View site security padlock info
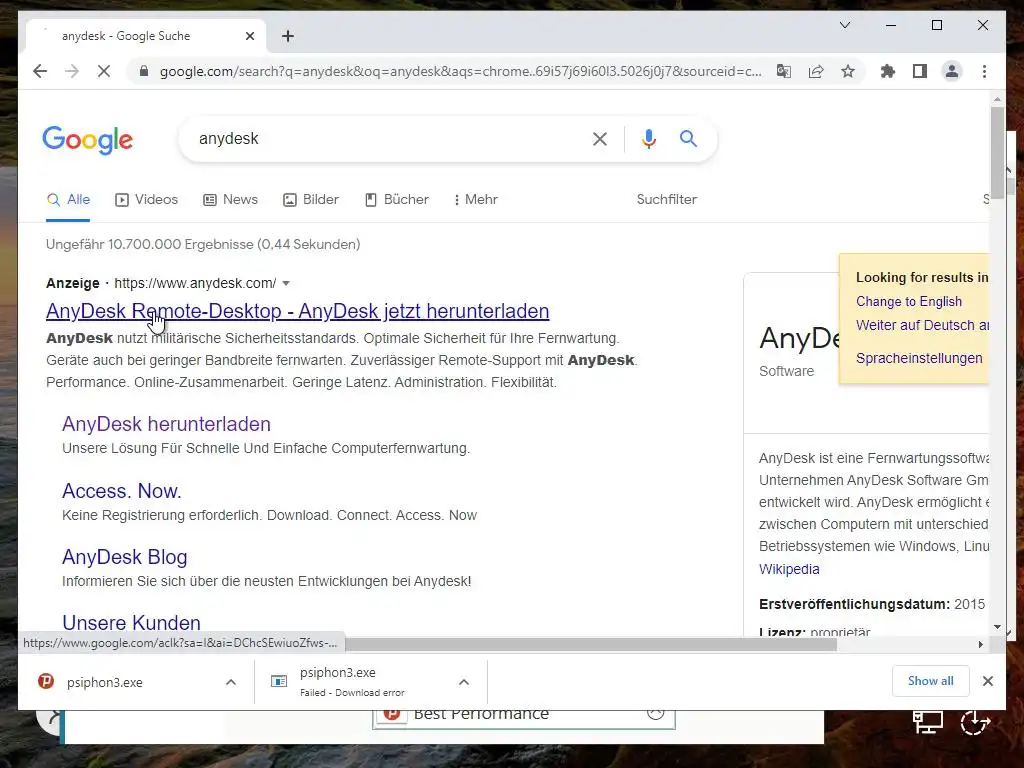1024x768 pixels. click(x=144, y=71)
